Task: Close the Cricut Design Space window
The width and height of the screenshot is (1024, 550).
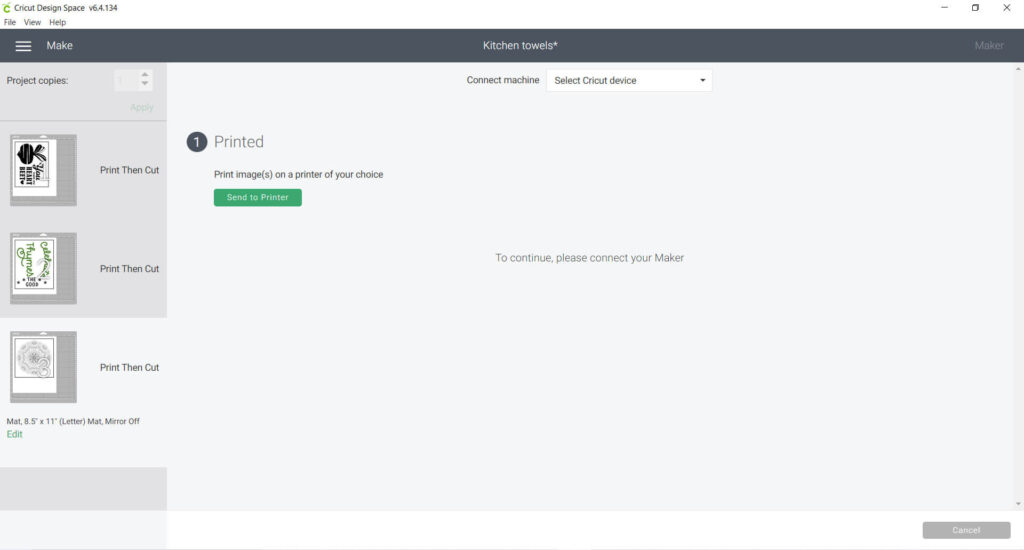Action: pos(1006,8)
